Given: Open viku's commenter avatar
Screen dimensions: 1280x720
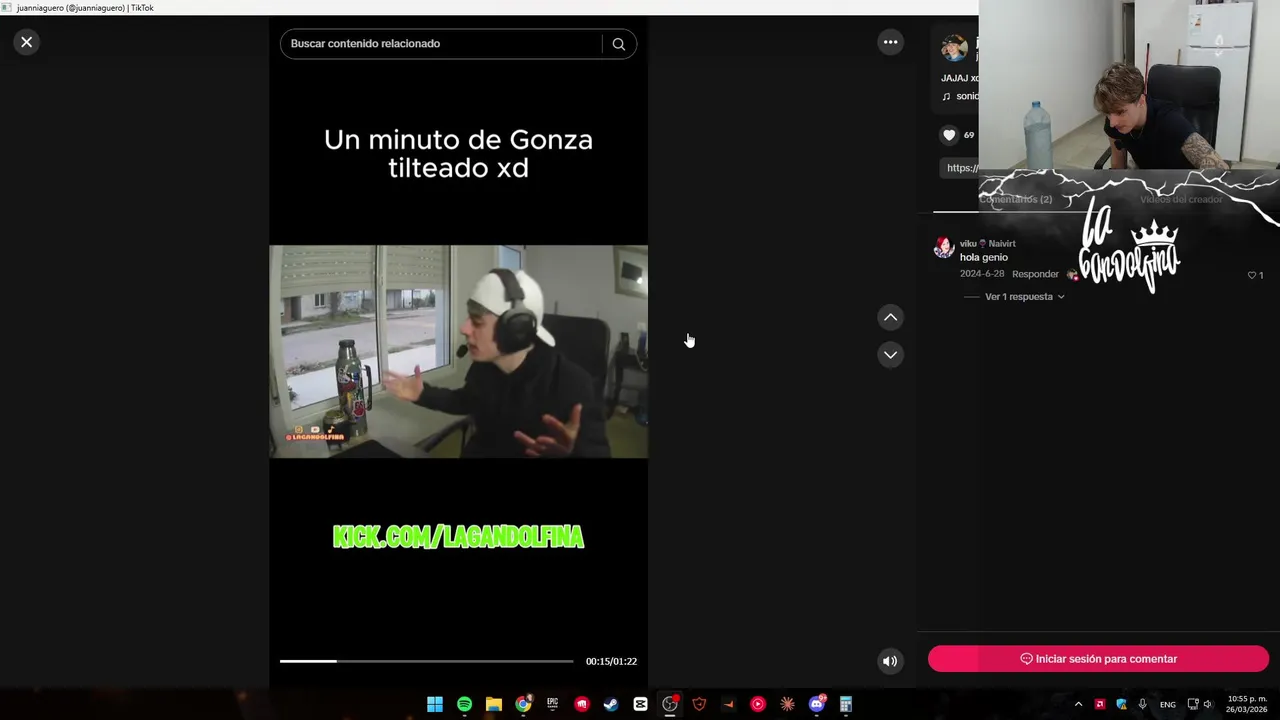Looking at the screenshot, I should tap(944, 248).
